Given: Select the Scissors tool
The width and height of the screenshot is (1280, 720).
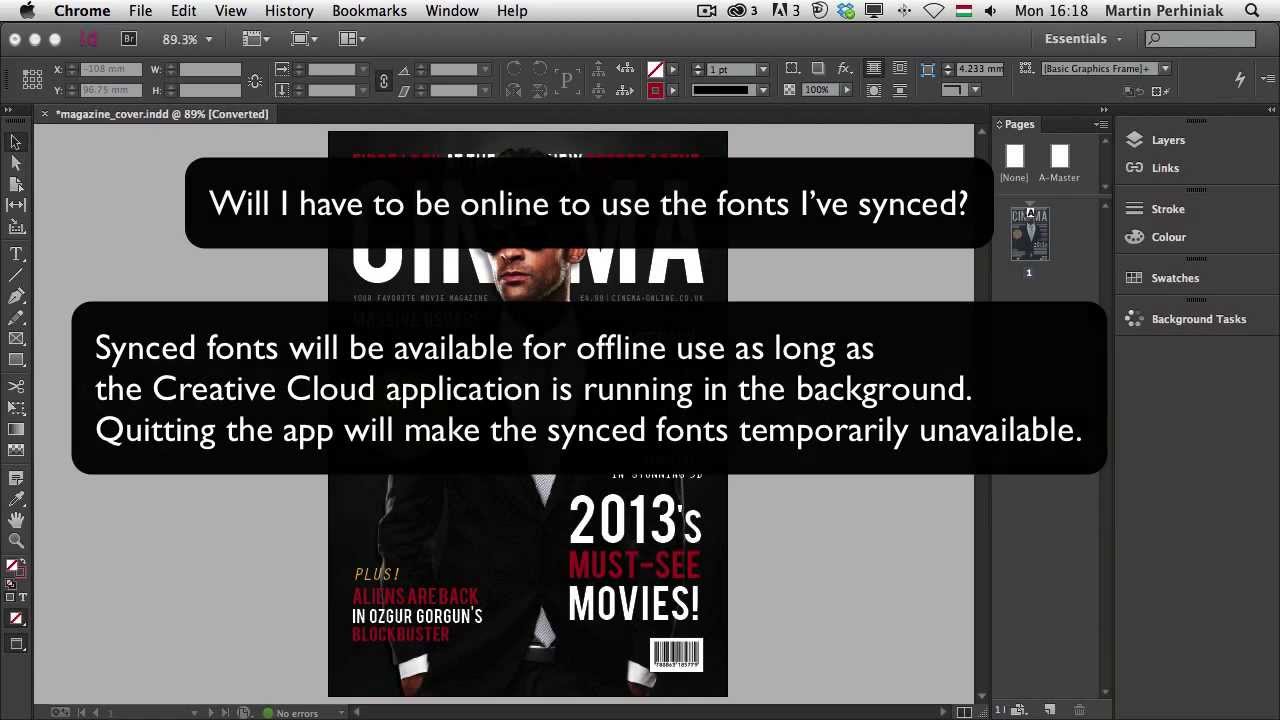Looking at the screenshot, I should pyautogui.click(x=16, y=387).
